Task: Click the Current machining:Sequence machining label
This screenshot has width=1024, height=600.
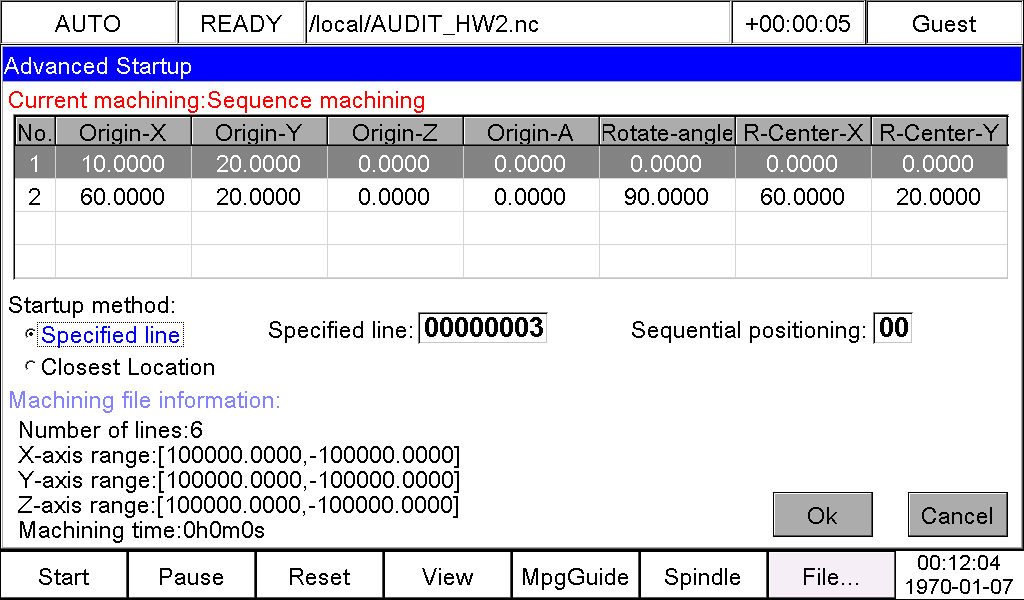Action: click(216, 100)
